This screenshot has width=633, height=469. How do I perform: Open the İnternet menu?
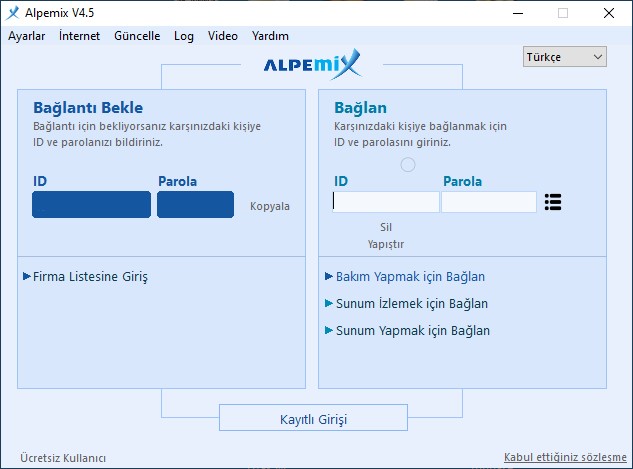[79, 36]
